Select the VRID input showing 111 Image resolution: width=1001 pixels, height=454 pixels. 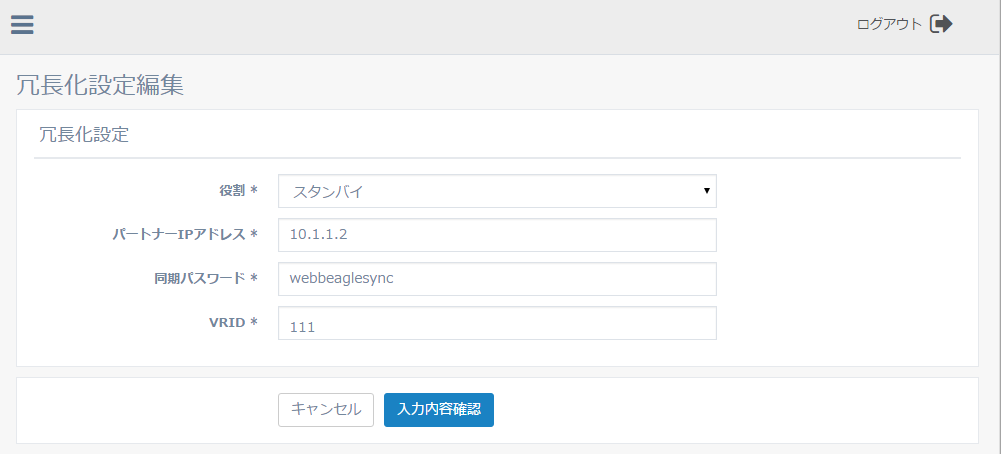coord(496,324)
